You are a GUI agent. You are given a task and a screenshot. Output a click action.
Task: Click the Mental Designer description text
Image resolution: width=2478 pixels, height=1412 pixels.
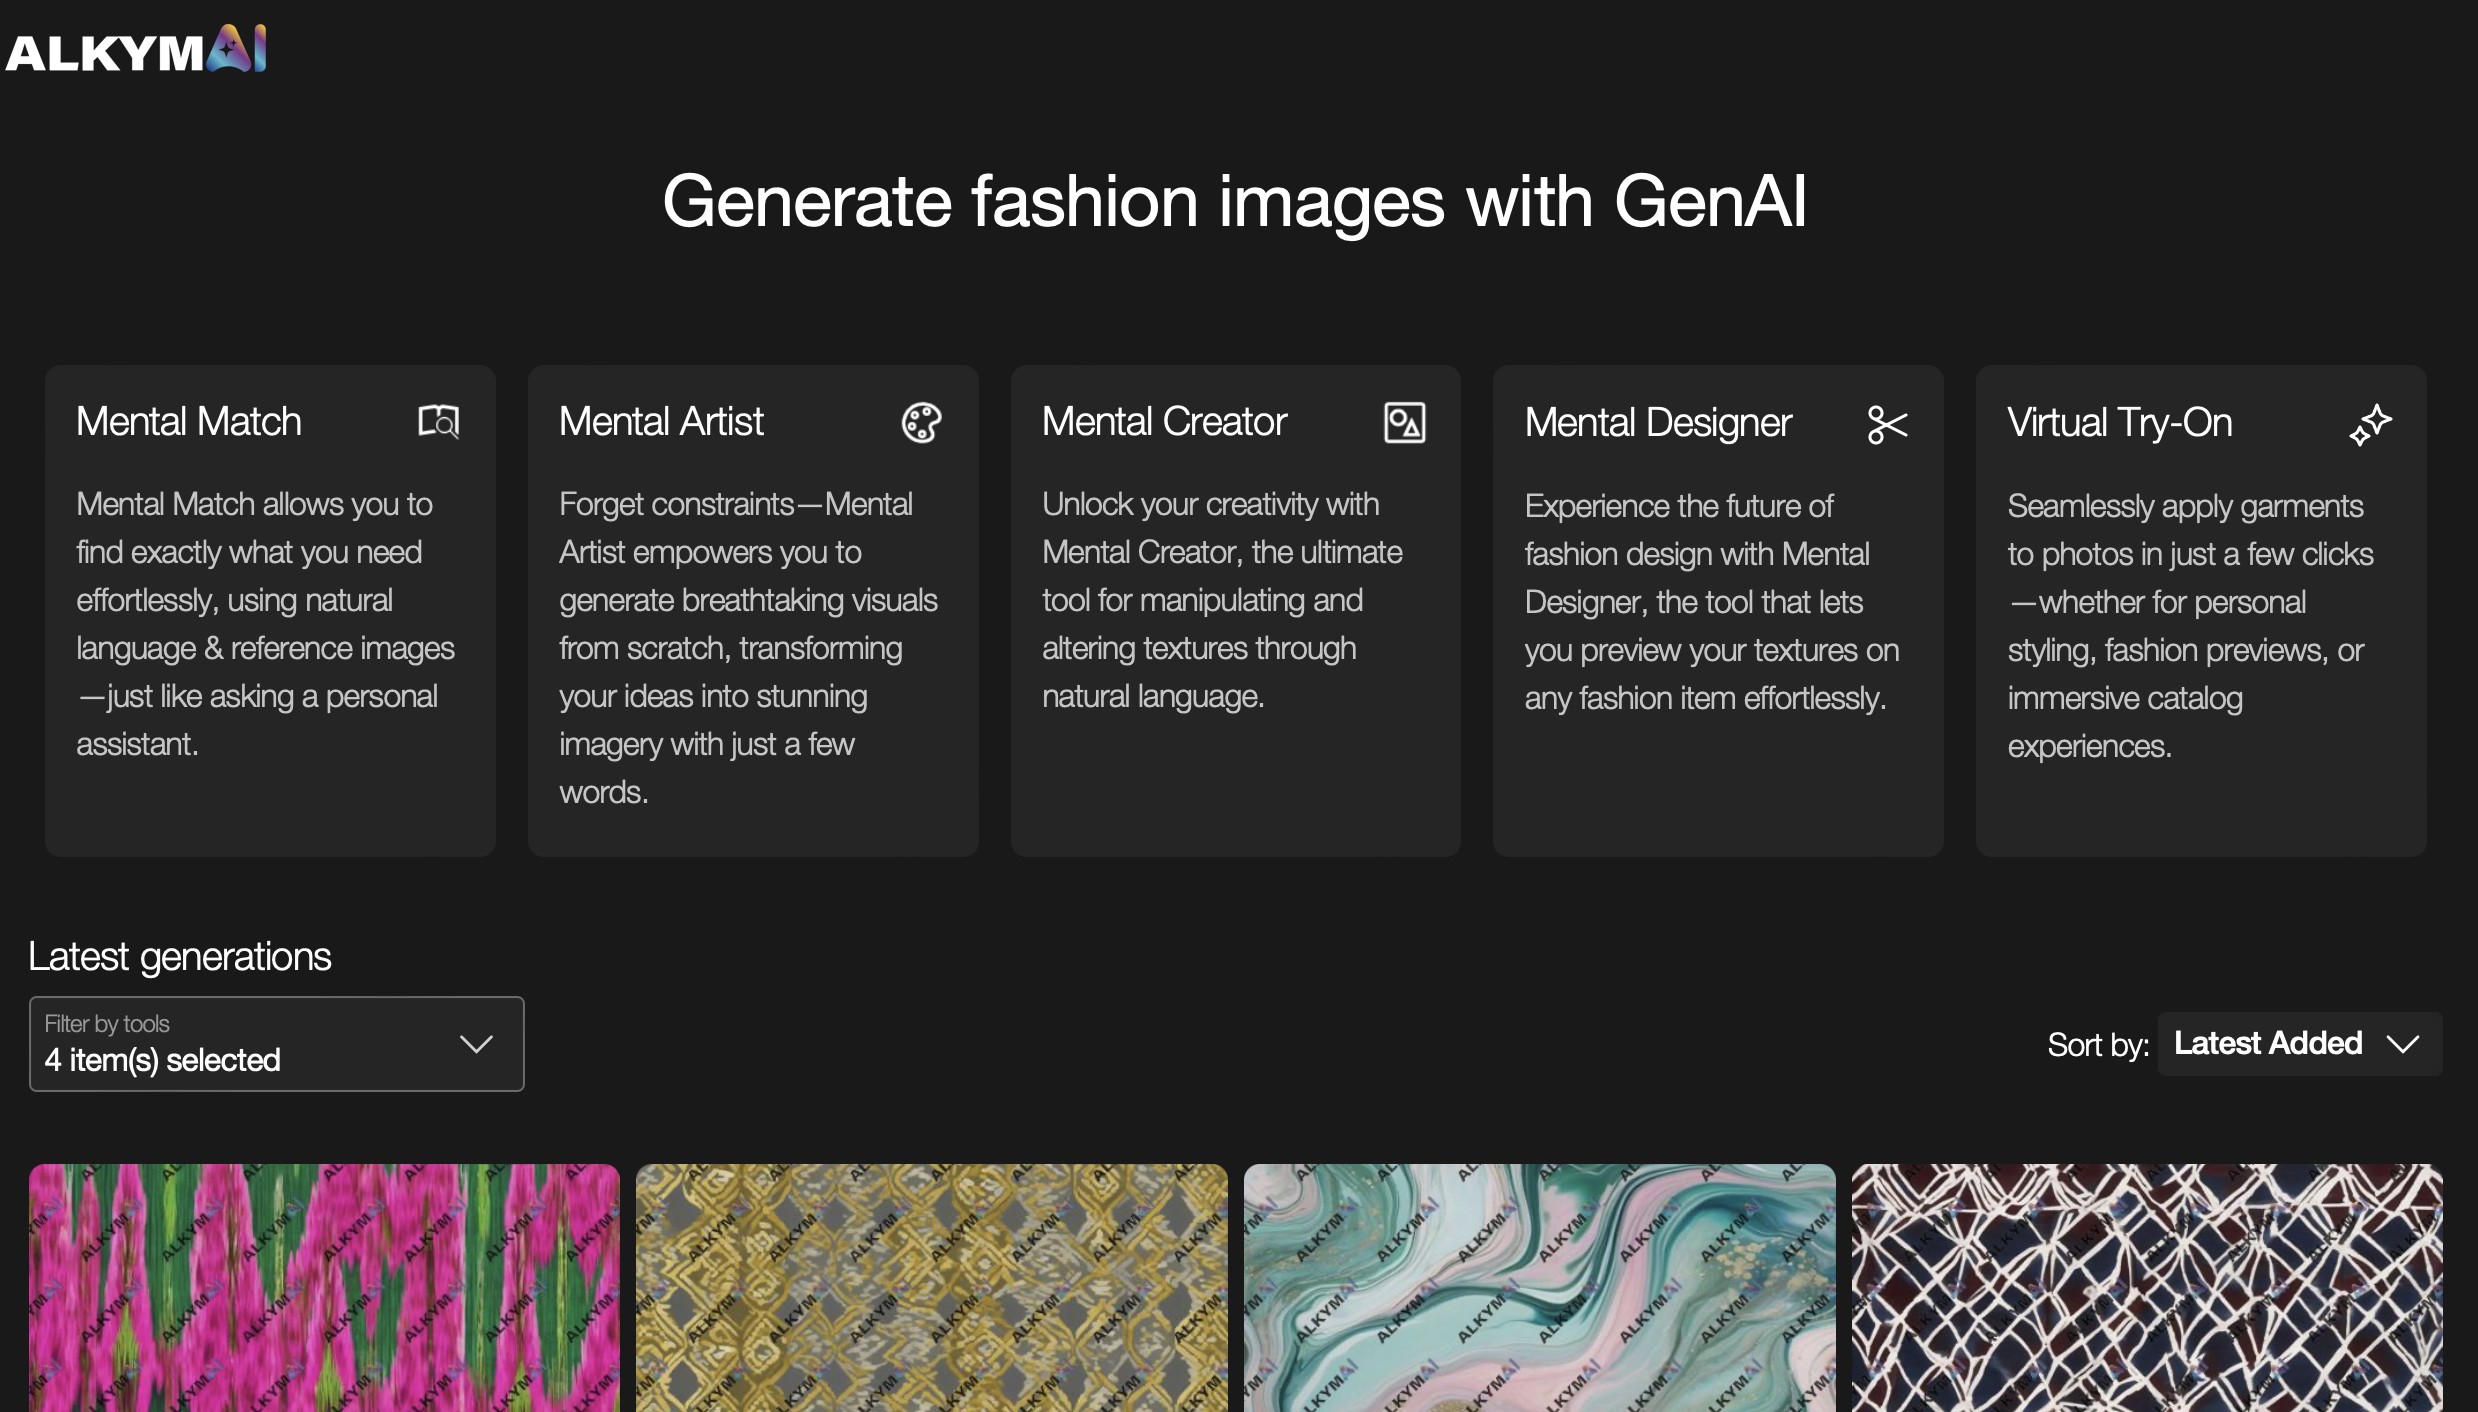(1712, 602)
